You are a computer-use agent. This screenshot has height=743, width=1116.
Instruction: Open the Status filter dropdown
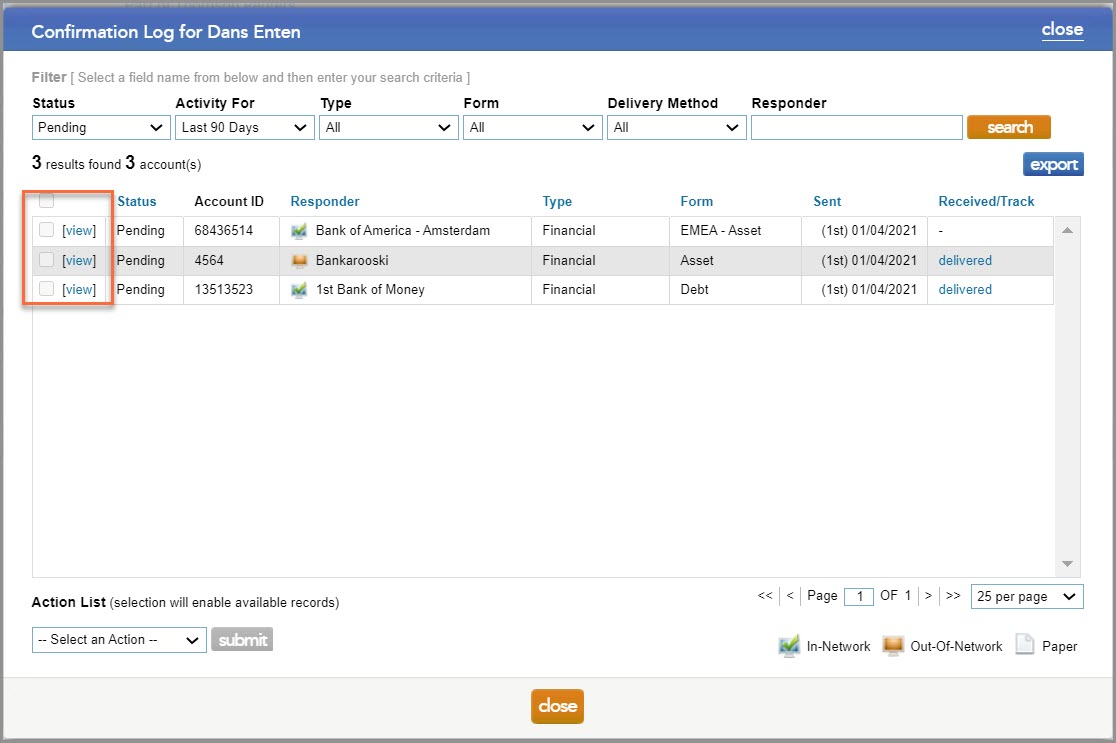click(100, 127)
